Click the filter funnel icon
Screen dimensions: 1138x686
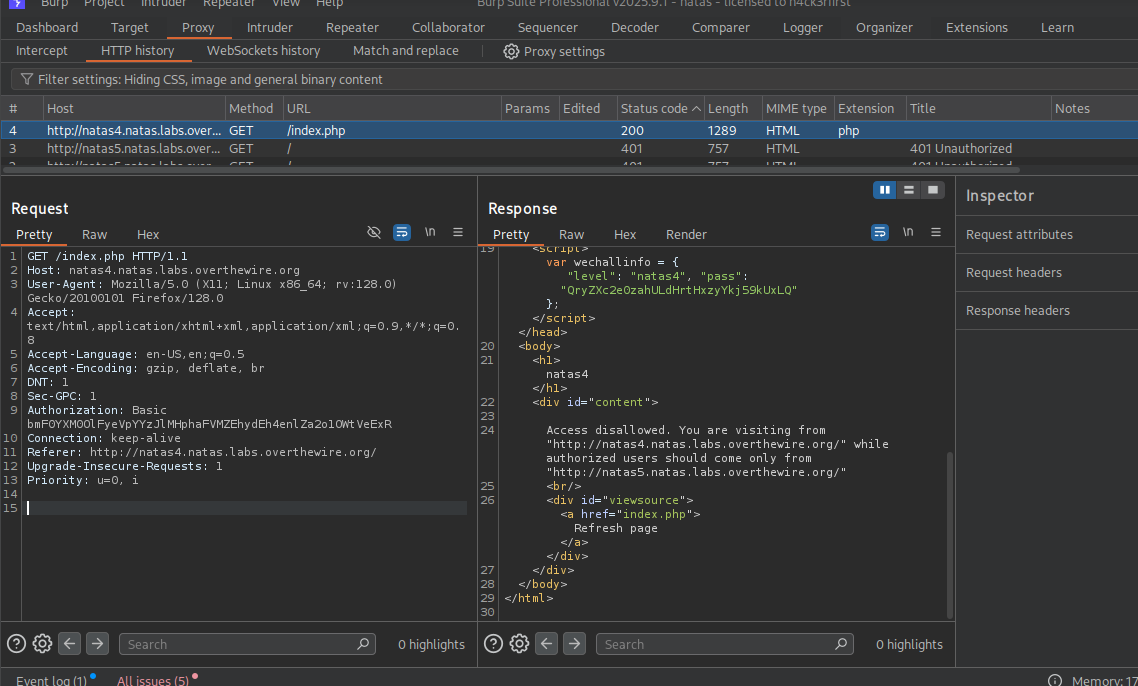click(27, 79)
